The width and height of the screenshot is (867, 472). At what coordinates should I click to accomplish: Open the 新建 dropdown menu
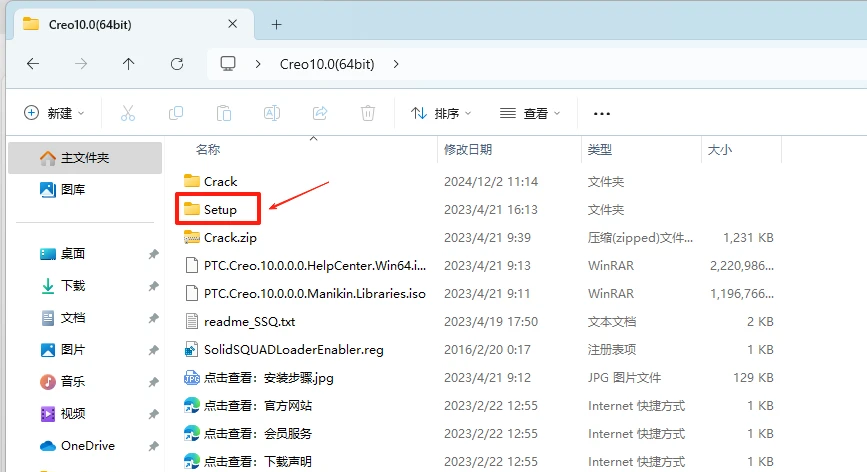coord(54,113)
